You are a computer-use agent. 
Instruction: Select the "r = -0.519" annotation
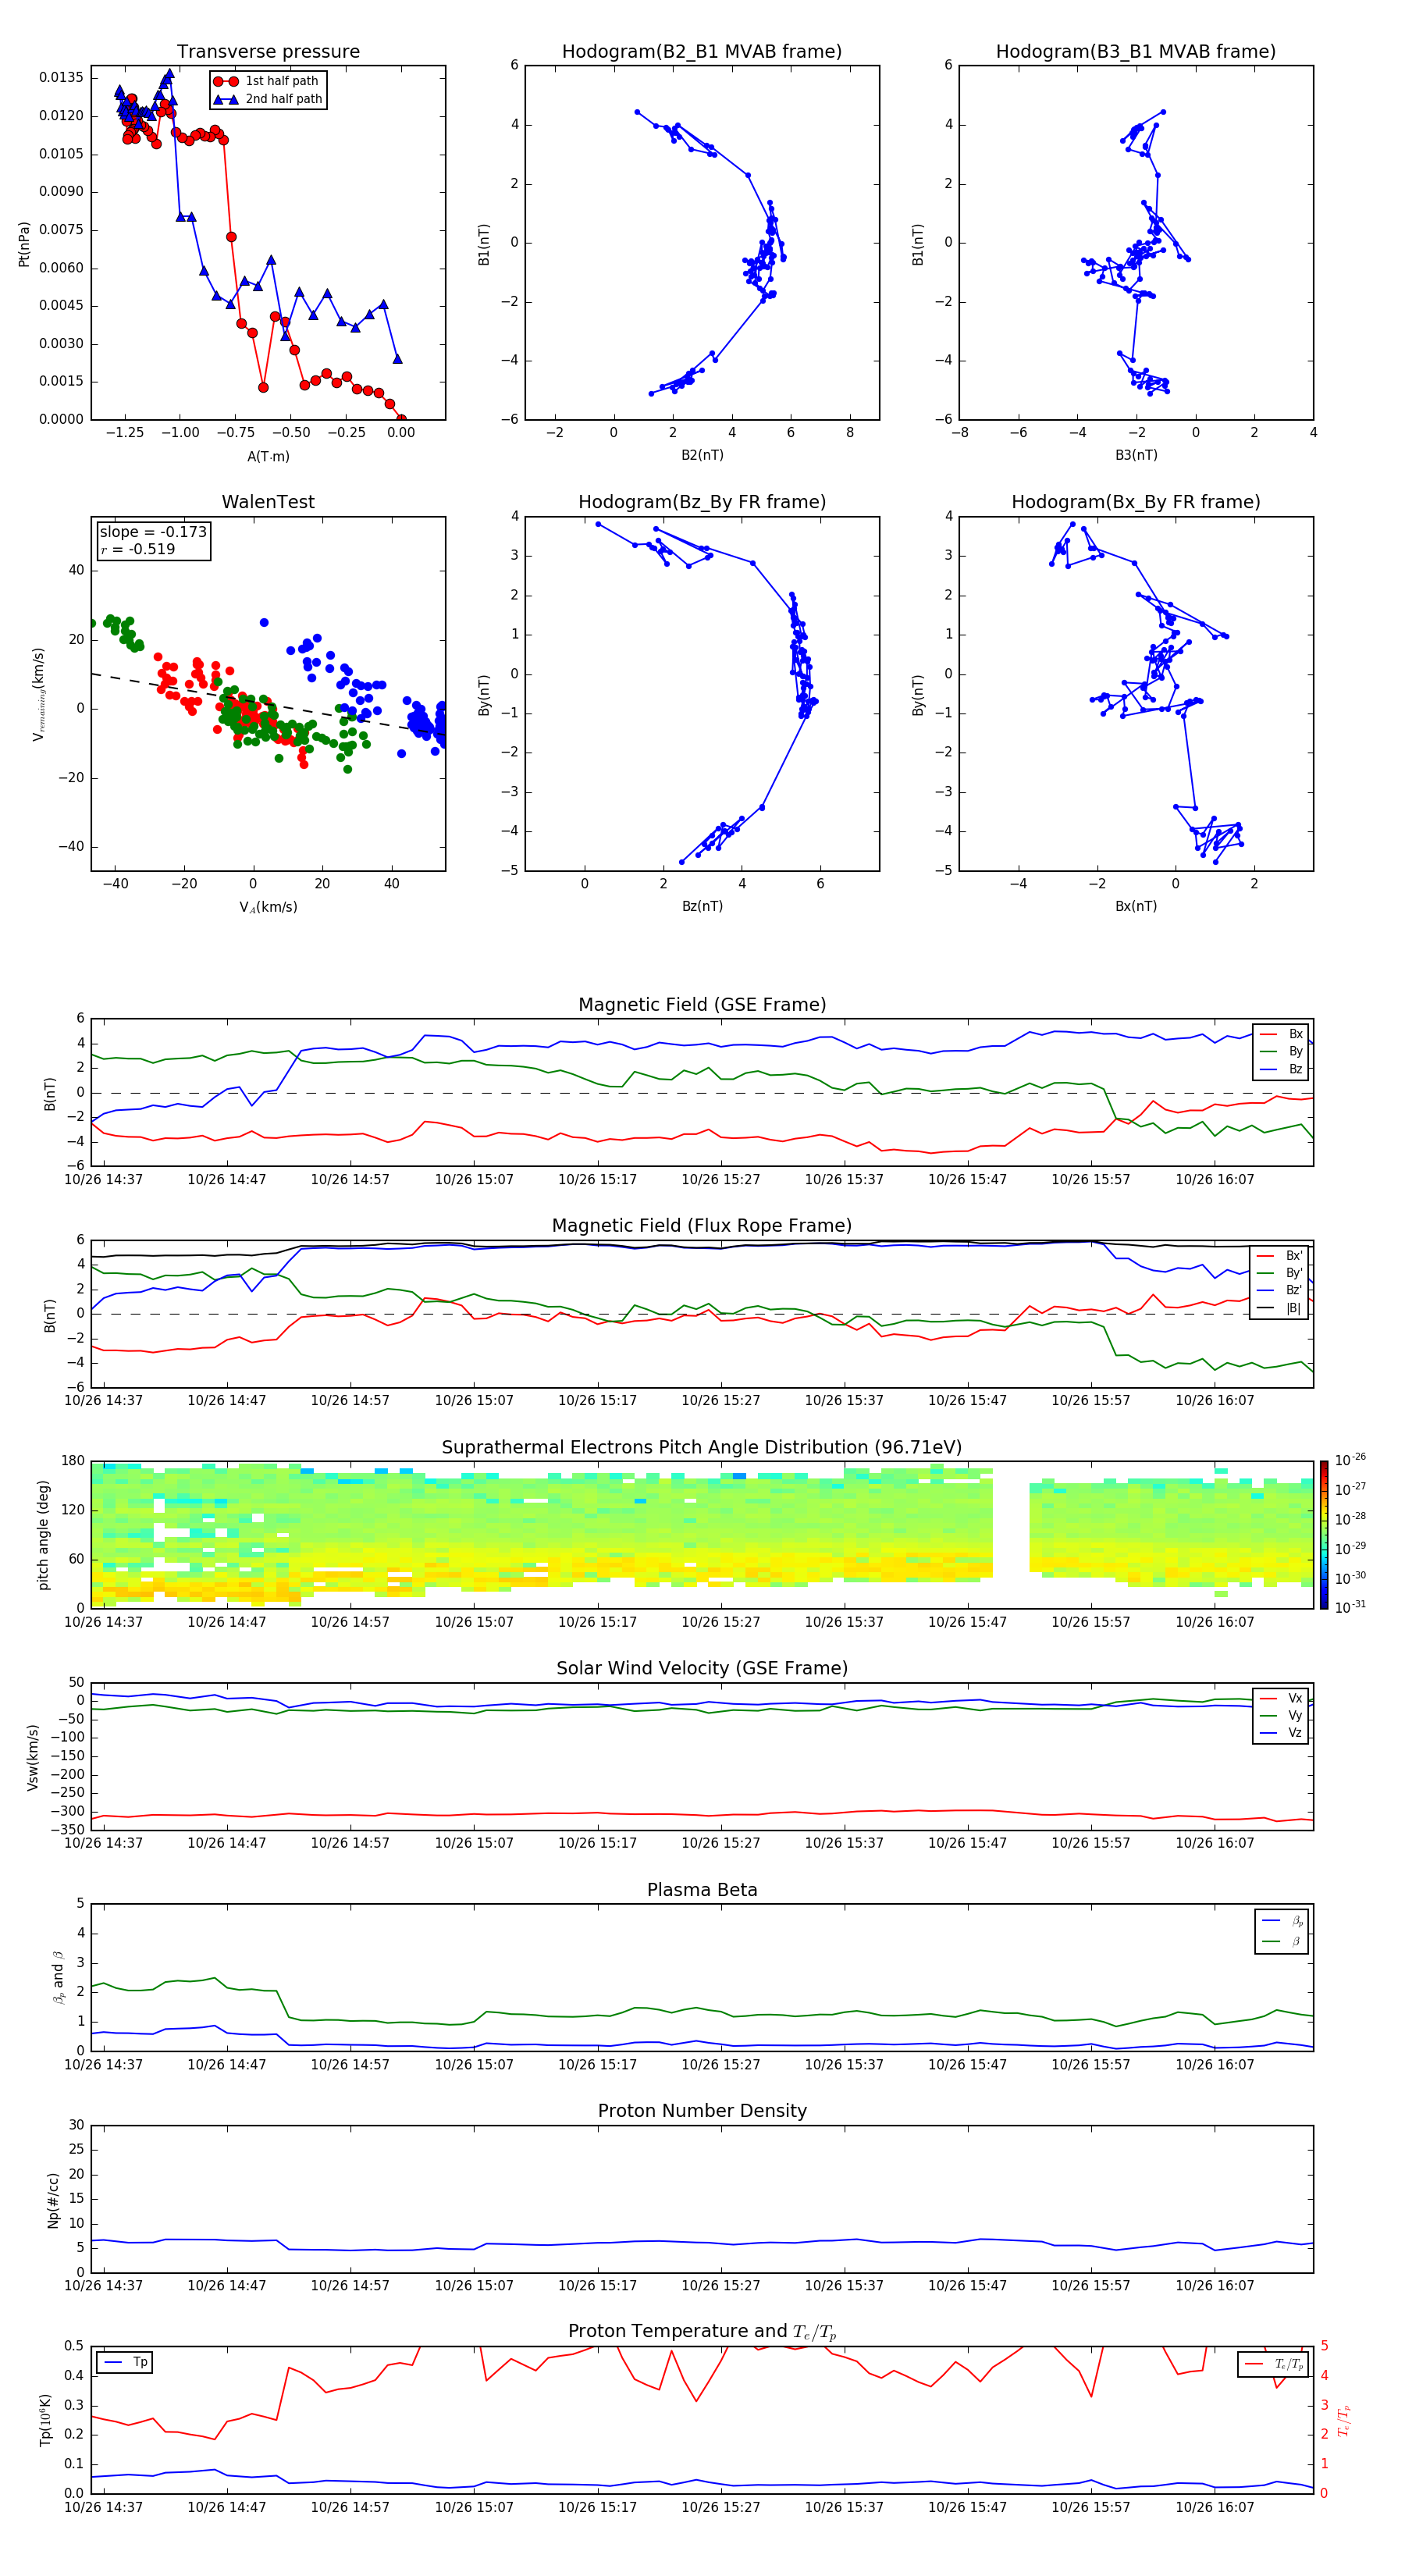coord(138,549)
